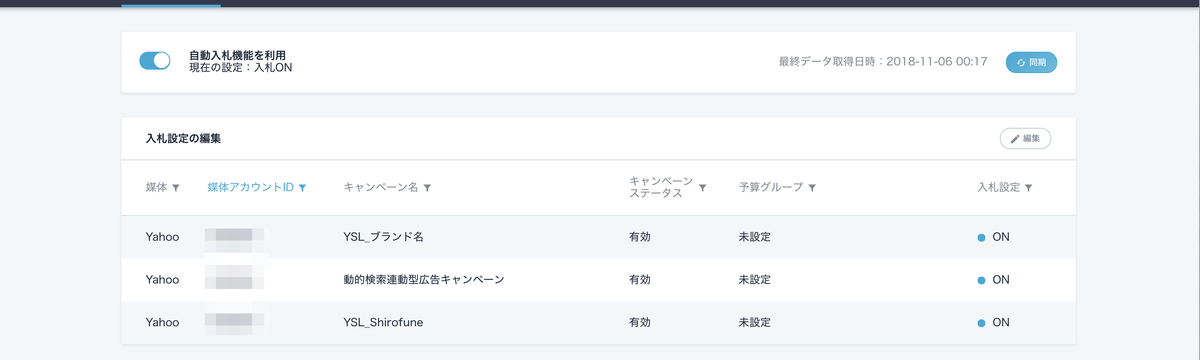Open filter icon next to 媒体アカウントID
1200x360 pixels.
pyautogui.click(x=302, y=187)
